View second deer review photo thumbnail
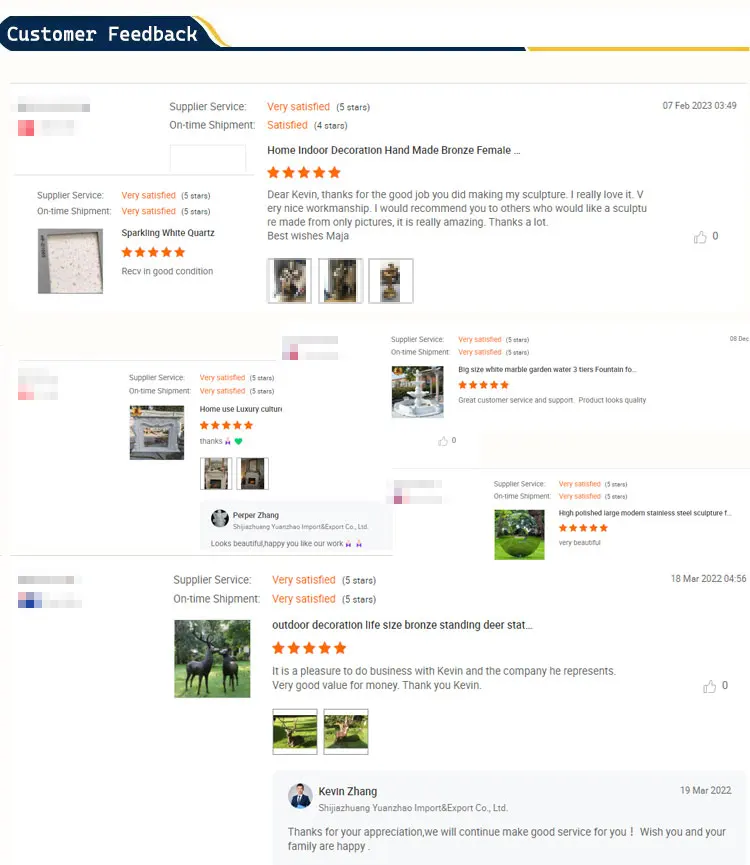This screenshot has height=865, width=750. pos(346,731)
